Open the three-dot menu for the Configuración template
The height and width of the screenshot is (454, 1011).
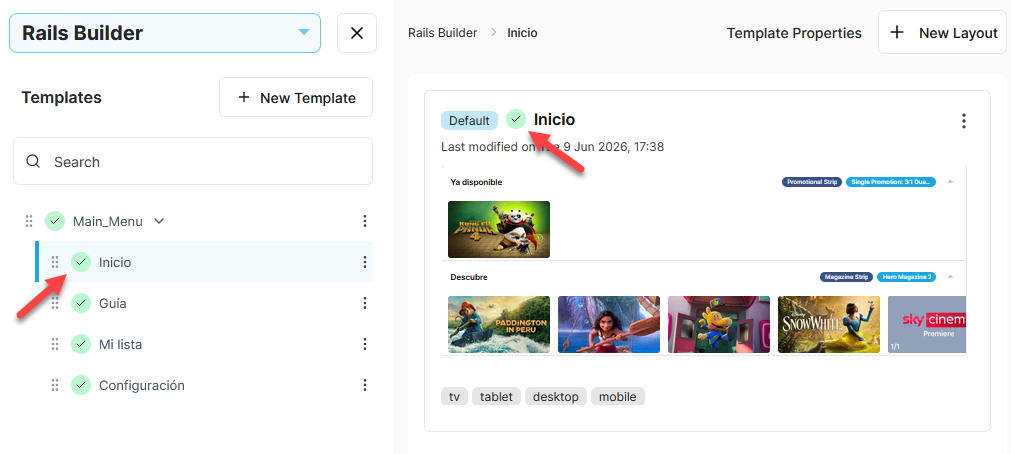(365, 386)
